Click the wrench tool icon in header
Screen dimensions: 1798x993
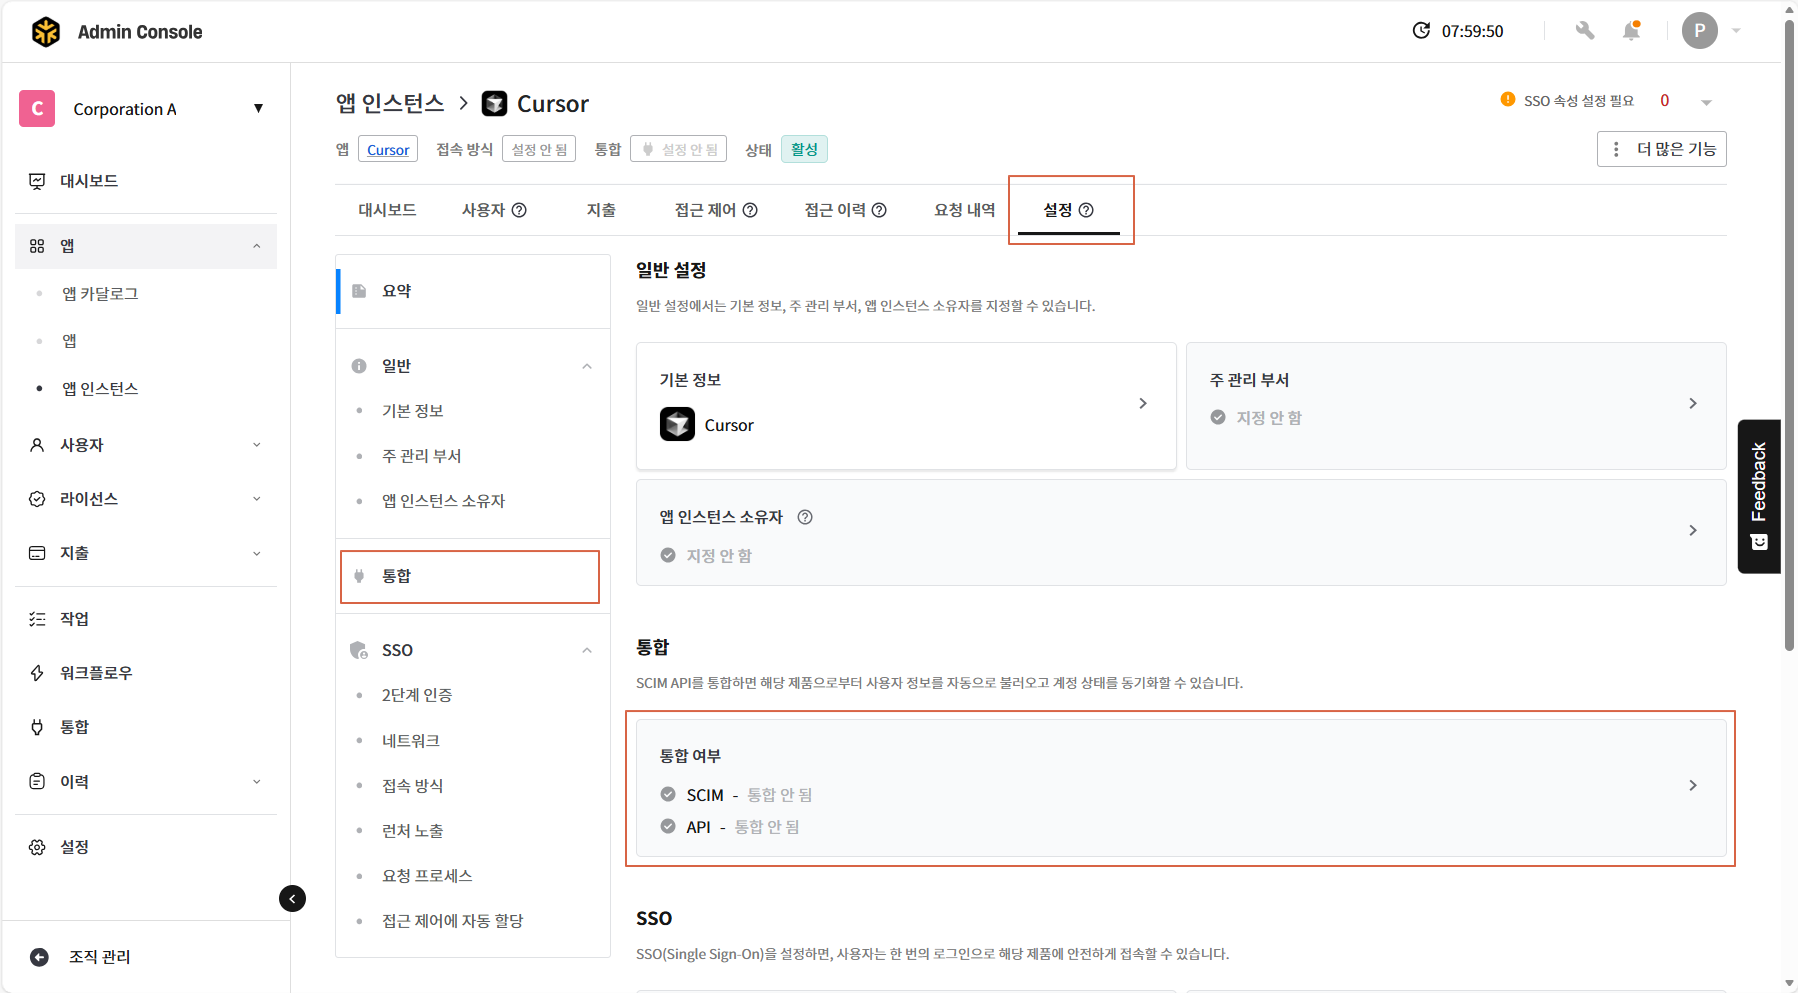1584,31
